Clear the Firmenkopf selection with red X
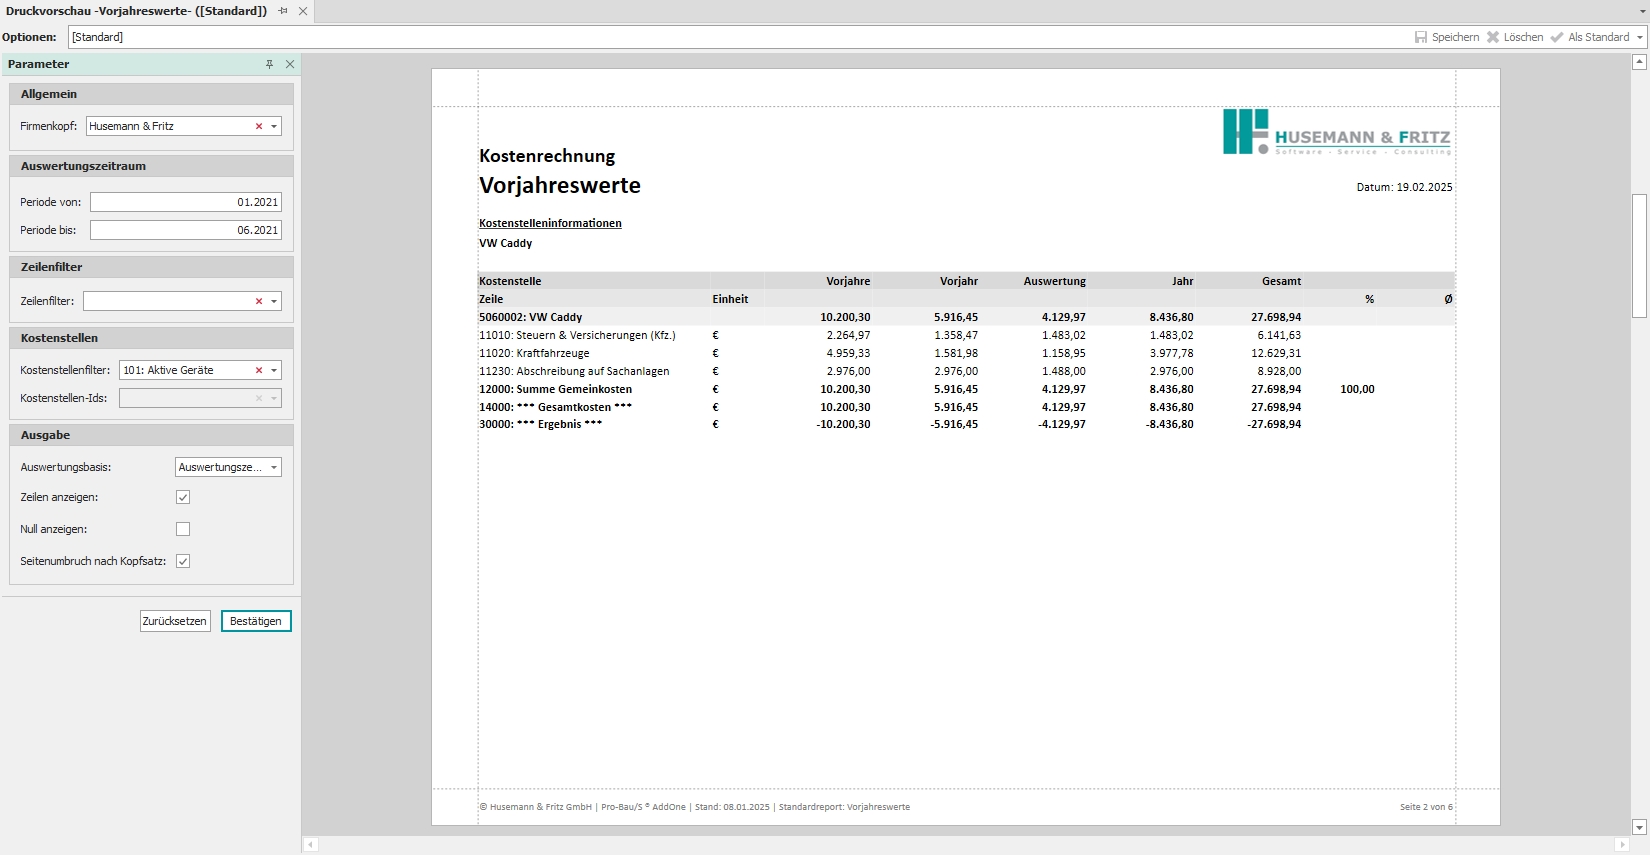1650x855 pixels. coord(259,127)
